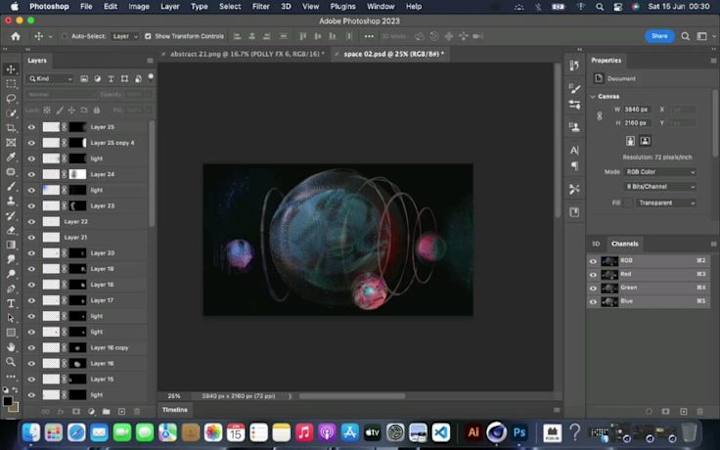
Task: Select the Clone Stamp tool
Action: pyautogui.click(x=11, y=201)
